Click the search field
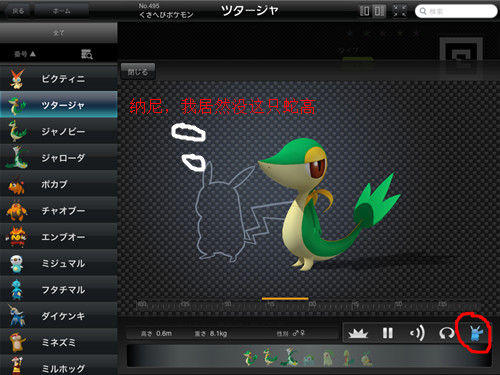This screenshot has width=500, height=375. pos(456,11)
